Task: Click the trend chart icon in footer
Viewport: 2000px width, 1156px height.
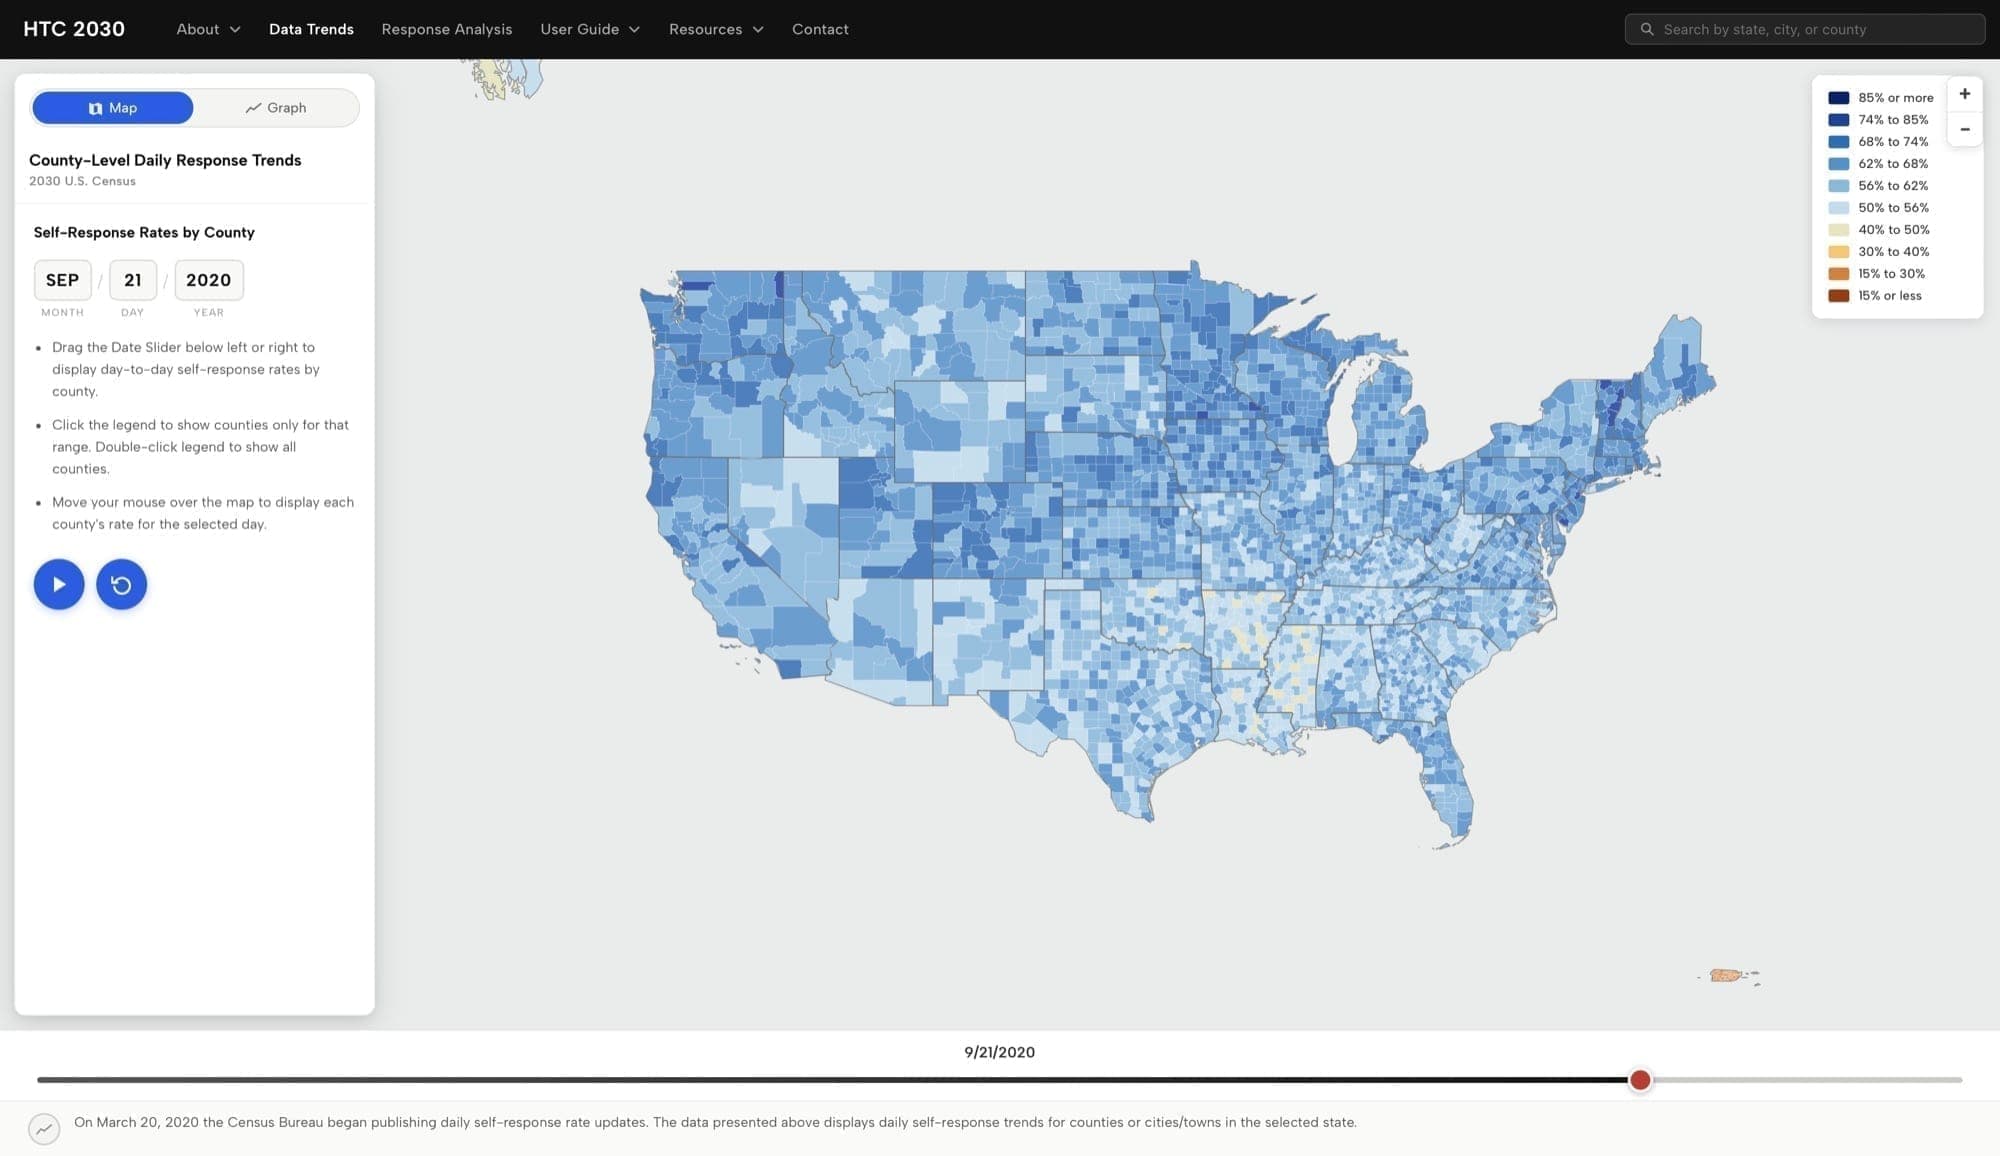Action: 44,1129
